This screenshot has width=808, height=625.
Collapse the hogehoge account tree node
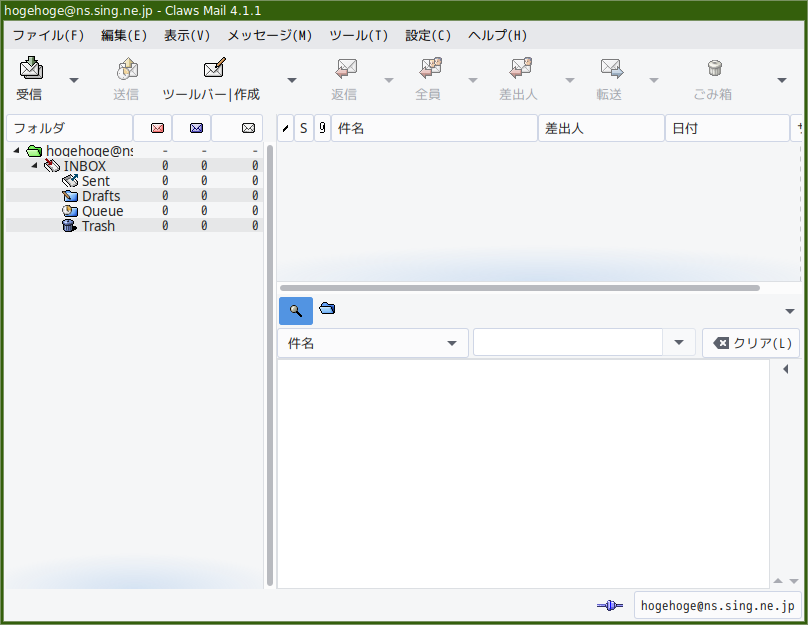pos(16,150)
